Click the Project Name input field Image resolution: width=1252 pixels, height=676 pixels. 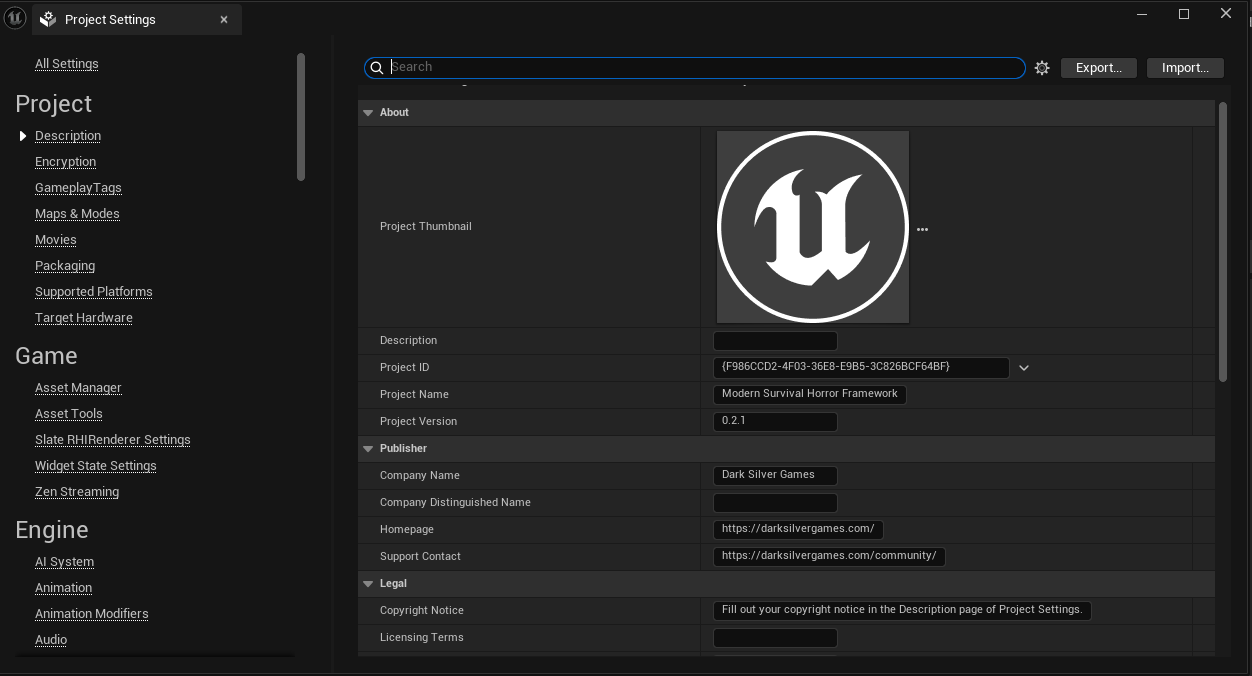pyautogui.click(x=809, y=394)
